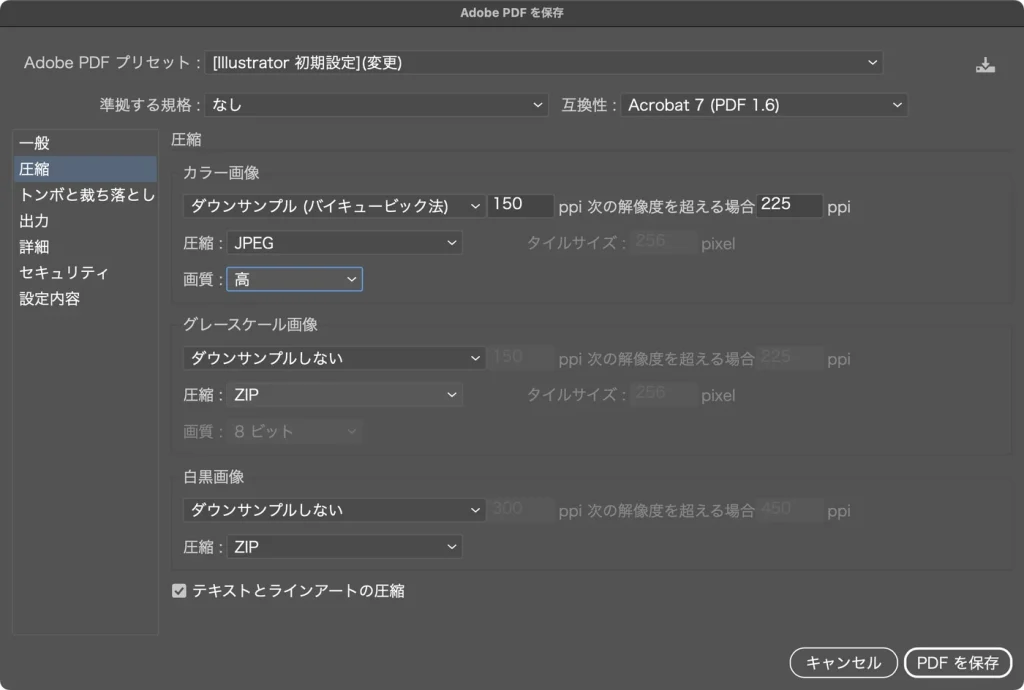Open color image 画質 高 dropdown

pyautogui.click(x=295, y=279)
